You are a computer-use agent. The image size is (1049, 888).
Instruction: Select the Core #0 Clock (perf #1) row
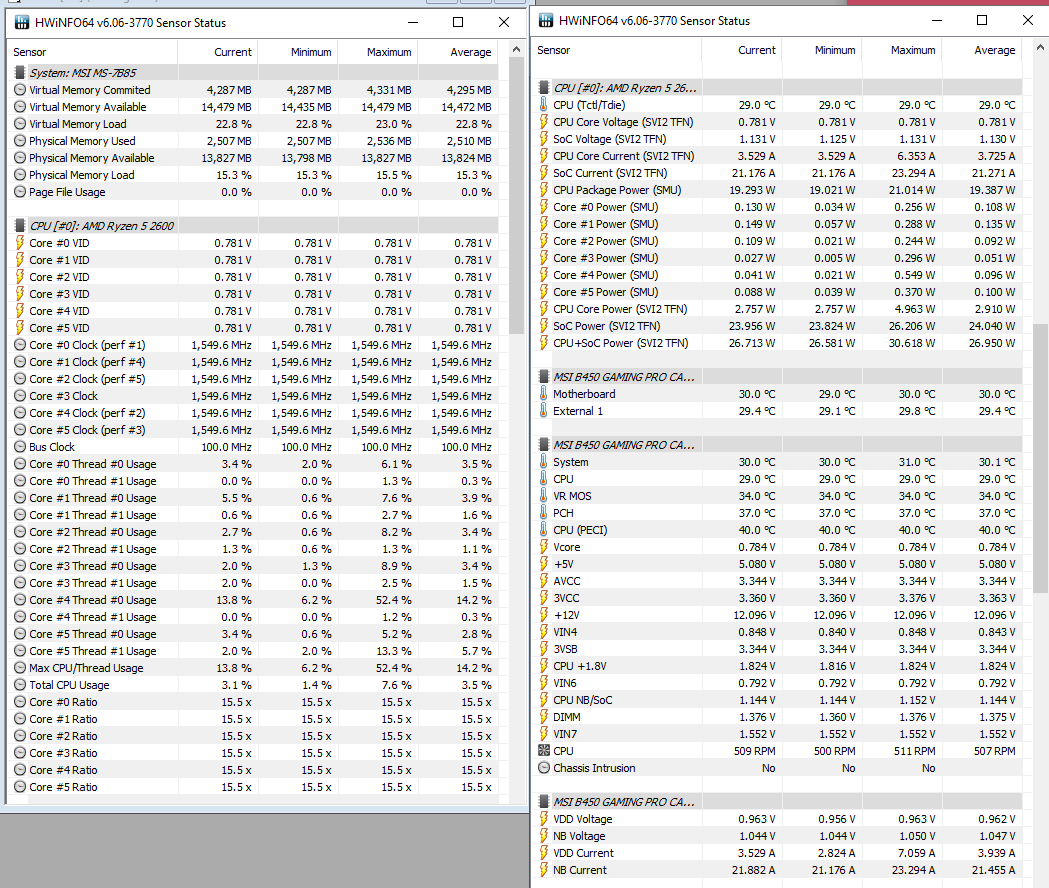point(253,345)
